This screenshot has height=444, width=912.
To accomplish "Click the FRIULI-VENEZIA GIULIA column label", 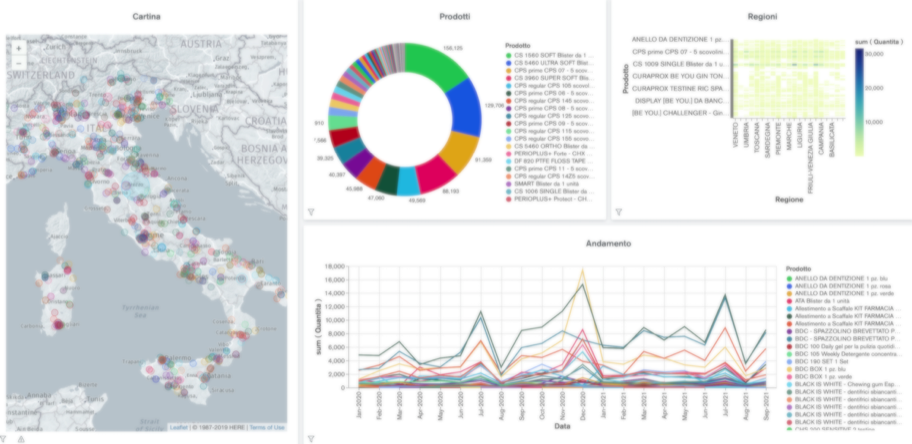I will [x=810, y=156].
